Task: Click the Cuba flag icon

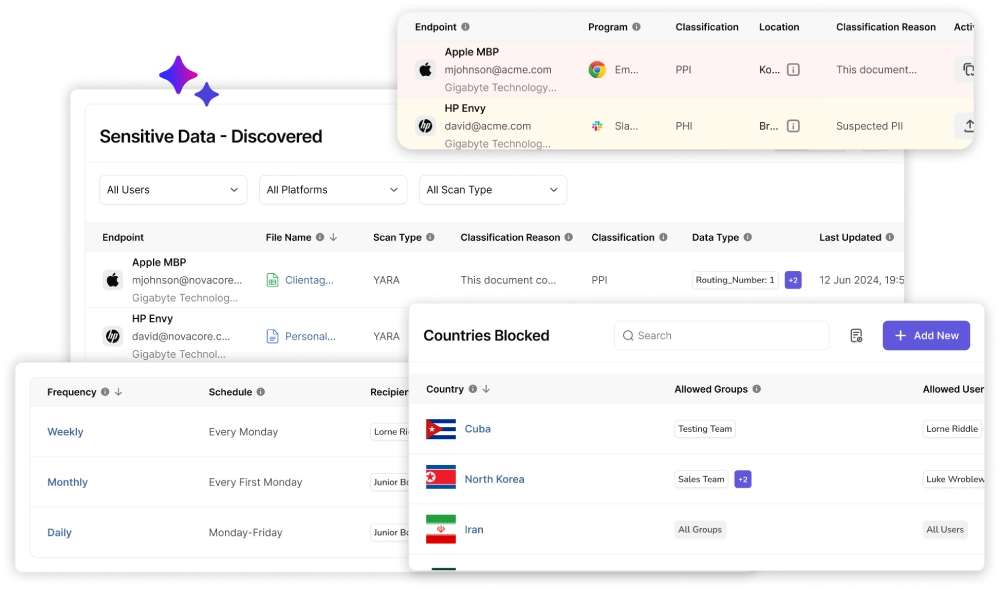Action: coord(441,429)
